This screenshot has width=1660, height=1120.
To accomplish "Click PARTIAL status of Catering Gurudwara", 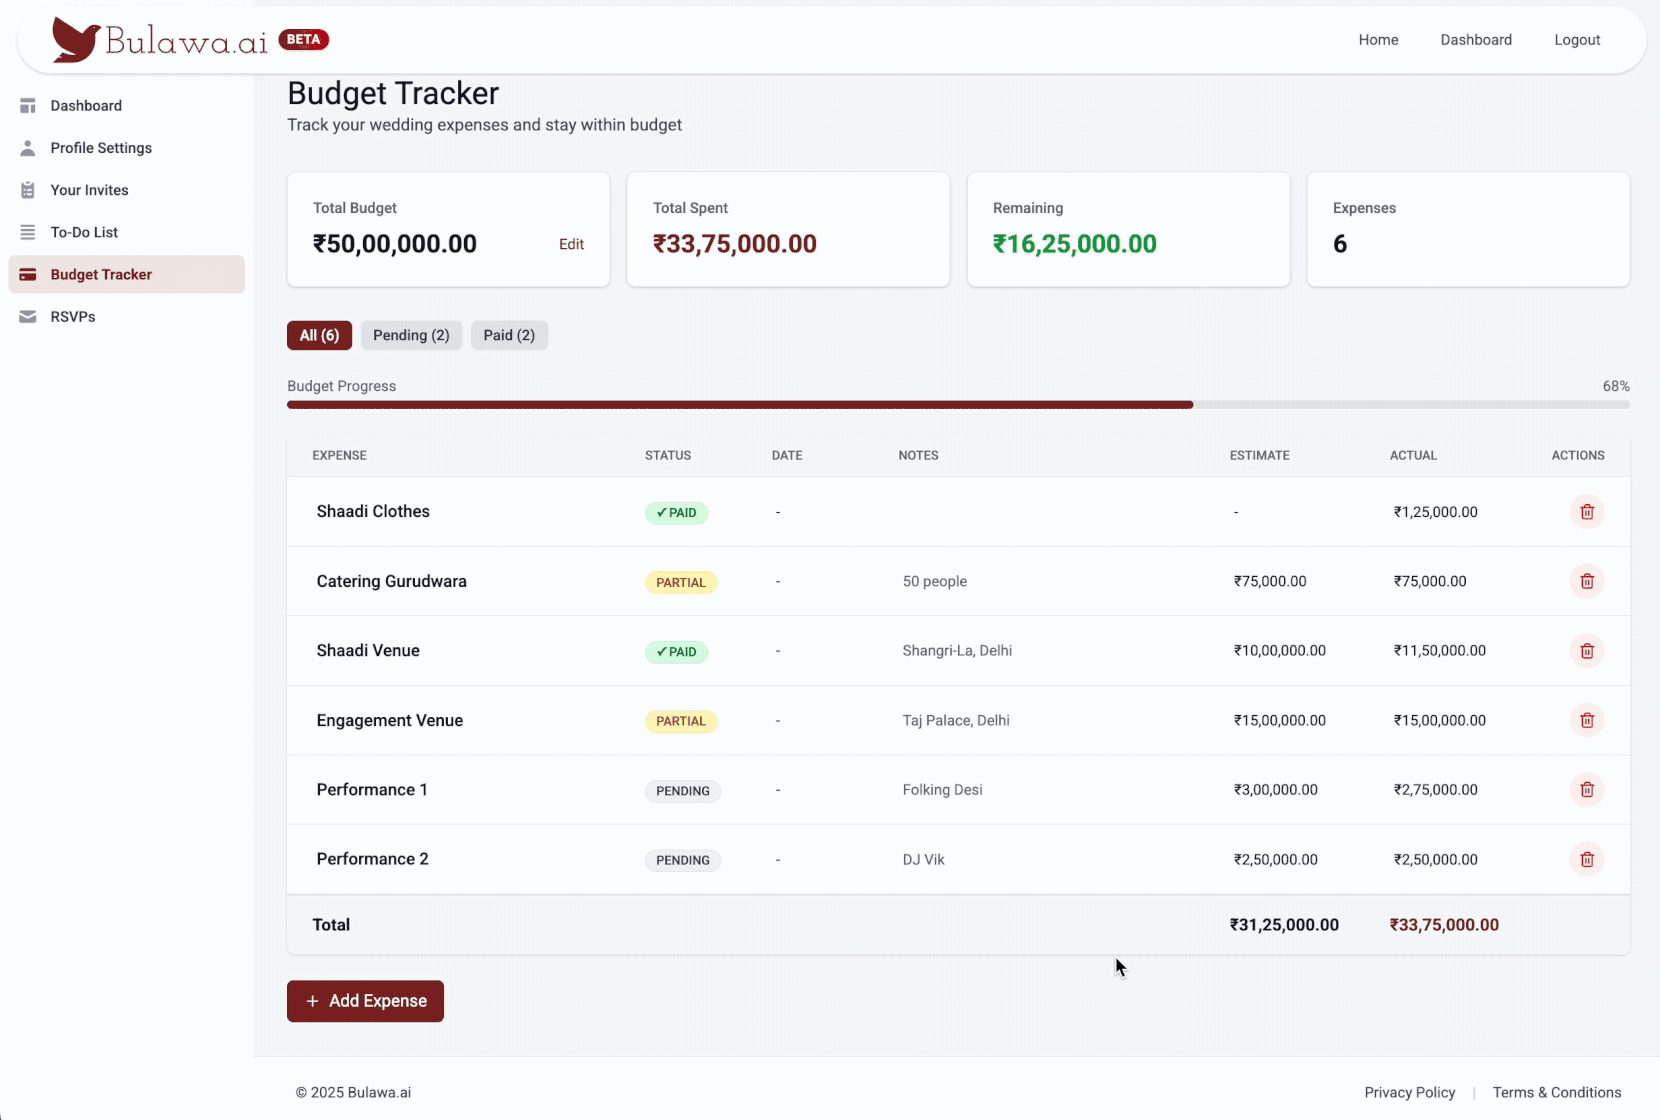I will pos(681,582).
